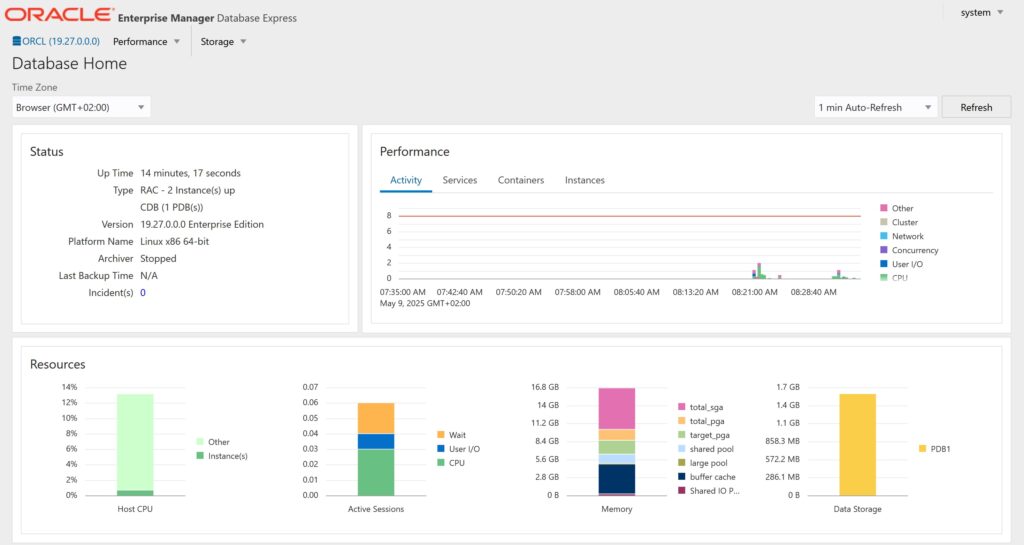Click the Incident(s) count 0 link
1024x545 pixels.
(x=143, y=292)
